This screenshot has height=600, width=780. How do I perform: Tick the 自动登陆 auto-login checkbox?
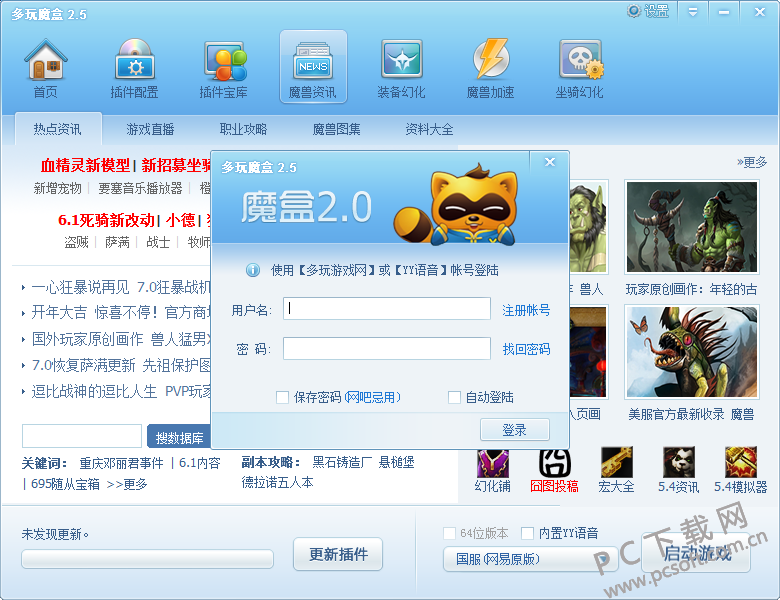pos(454,397)
